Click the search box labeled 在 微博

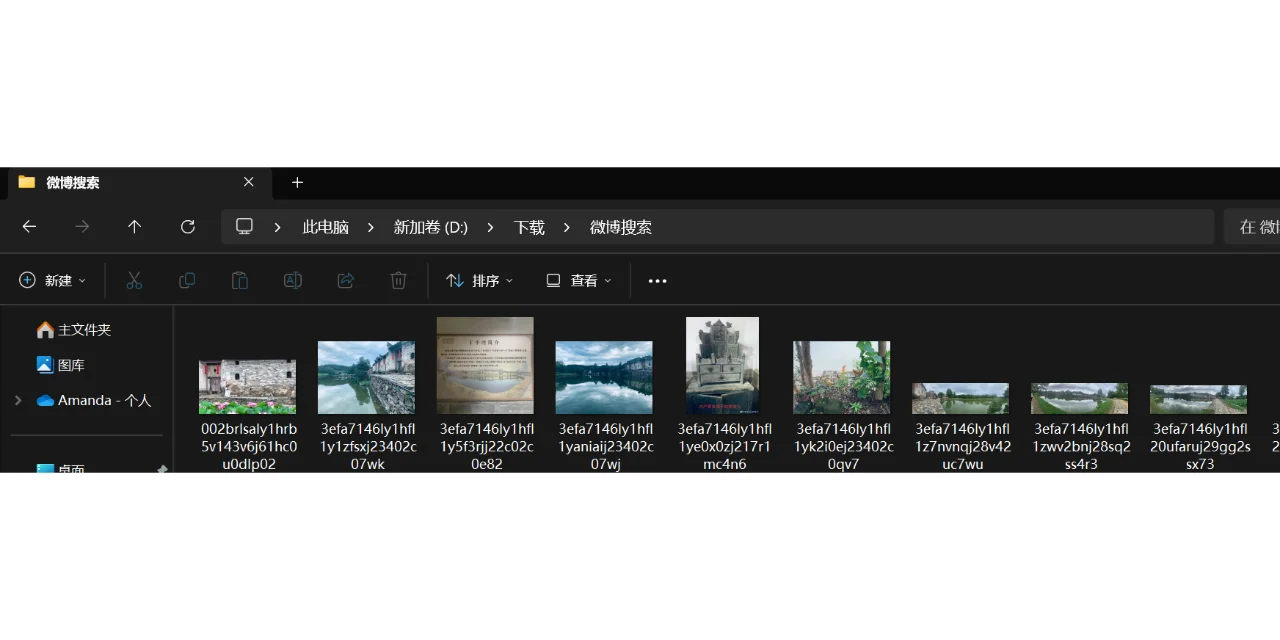(x=1252, y=227)
